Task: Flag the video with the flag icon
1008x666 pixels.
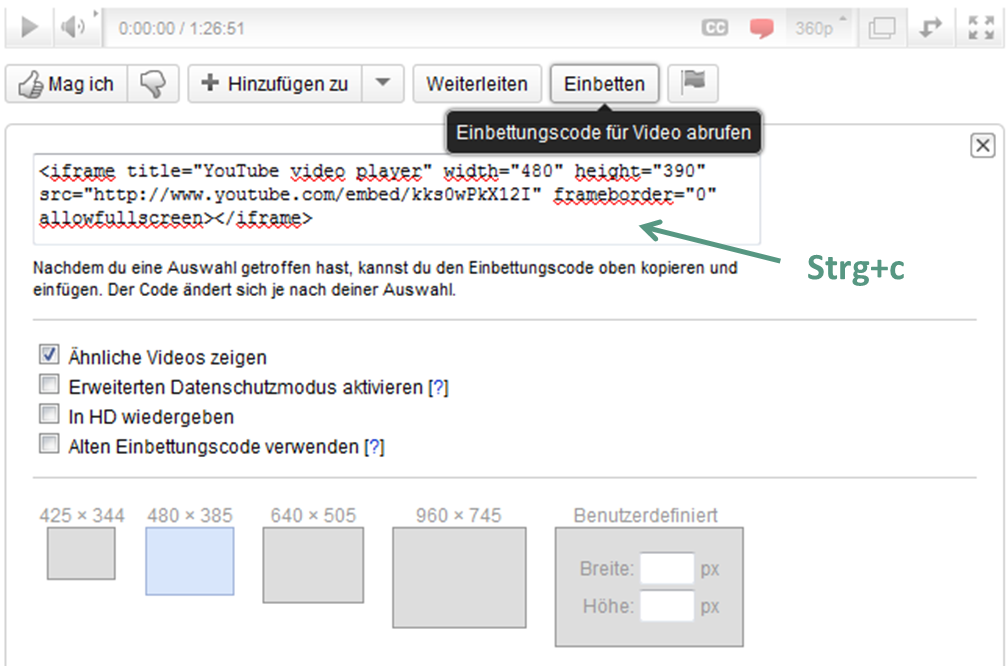Action: (x=693, y=83)
